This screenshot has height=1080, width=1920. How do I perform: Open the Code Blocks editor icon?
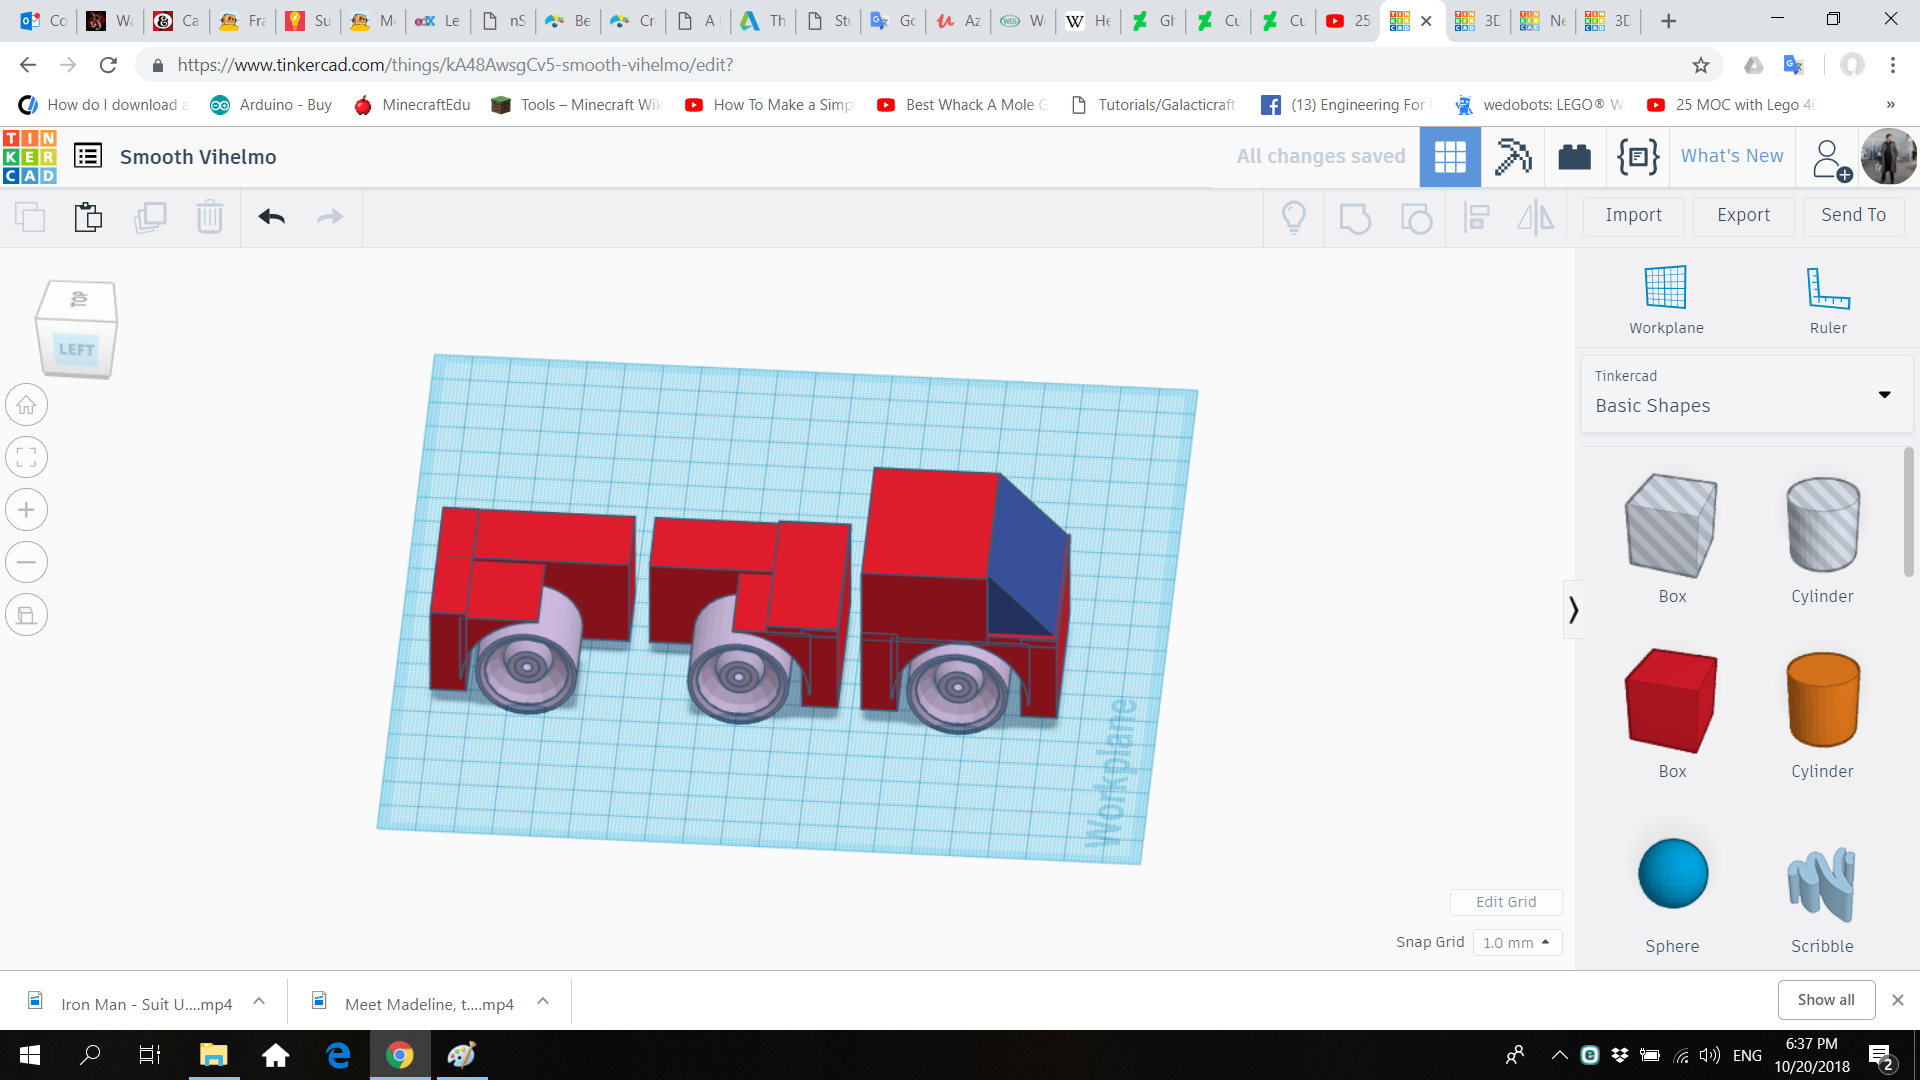tap(1637, 157)
